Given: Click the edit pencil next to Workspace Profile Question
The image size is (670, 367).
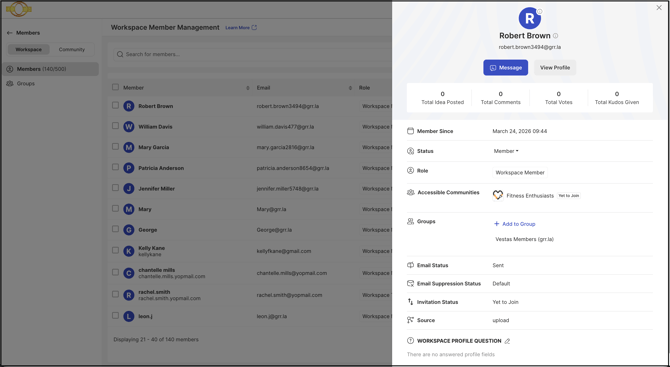Looking at the screenshot, I should pos(507,341).
